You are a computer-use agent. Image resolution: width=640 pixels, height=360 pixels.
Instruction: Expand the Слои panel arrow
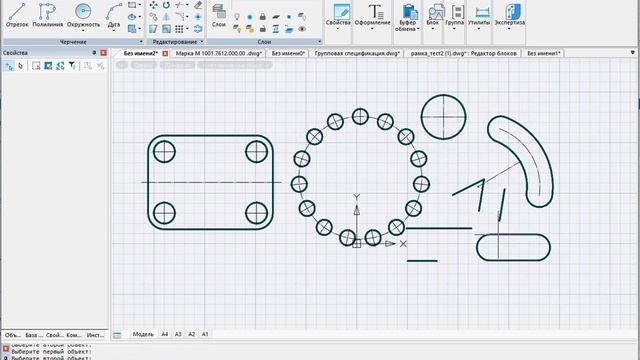pyautogui.click(x=320, y=42)
